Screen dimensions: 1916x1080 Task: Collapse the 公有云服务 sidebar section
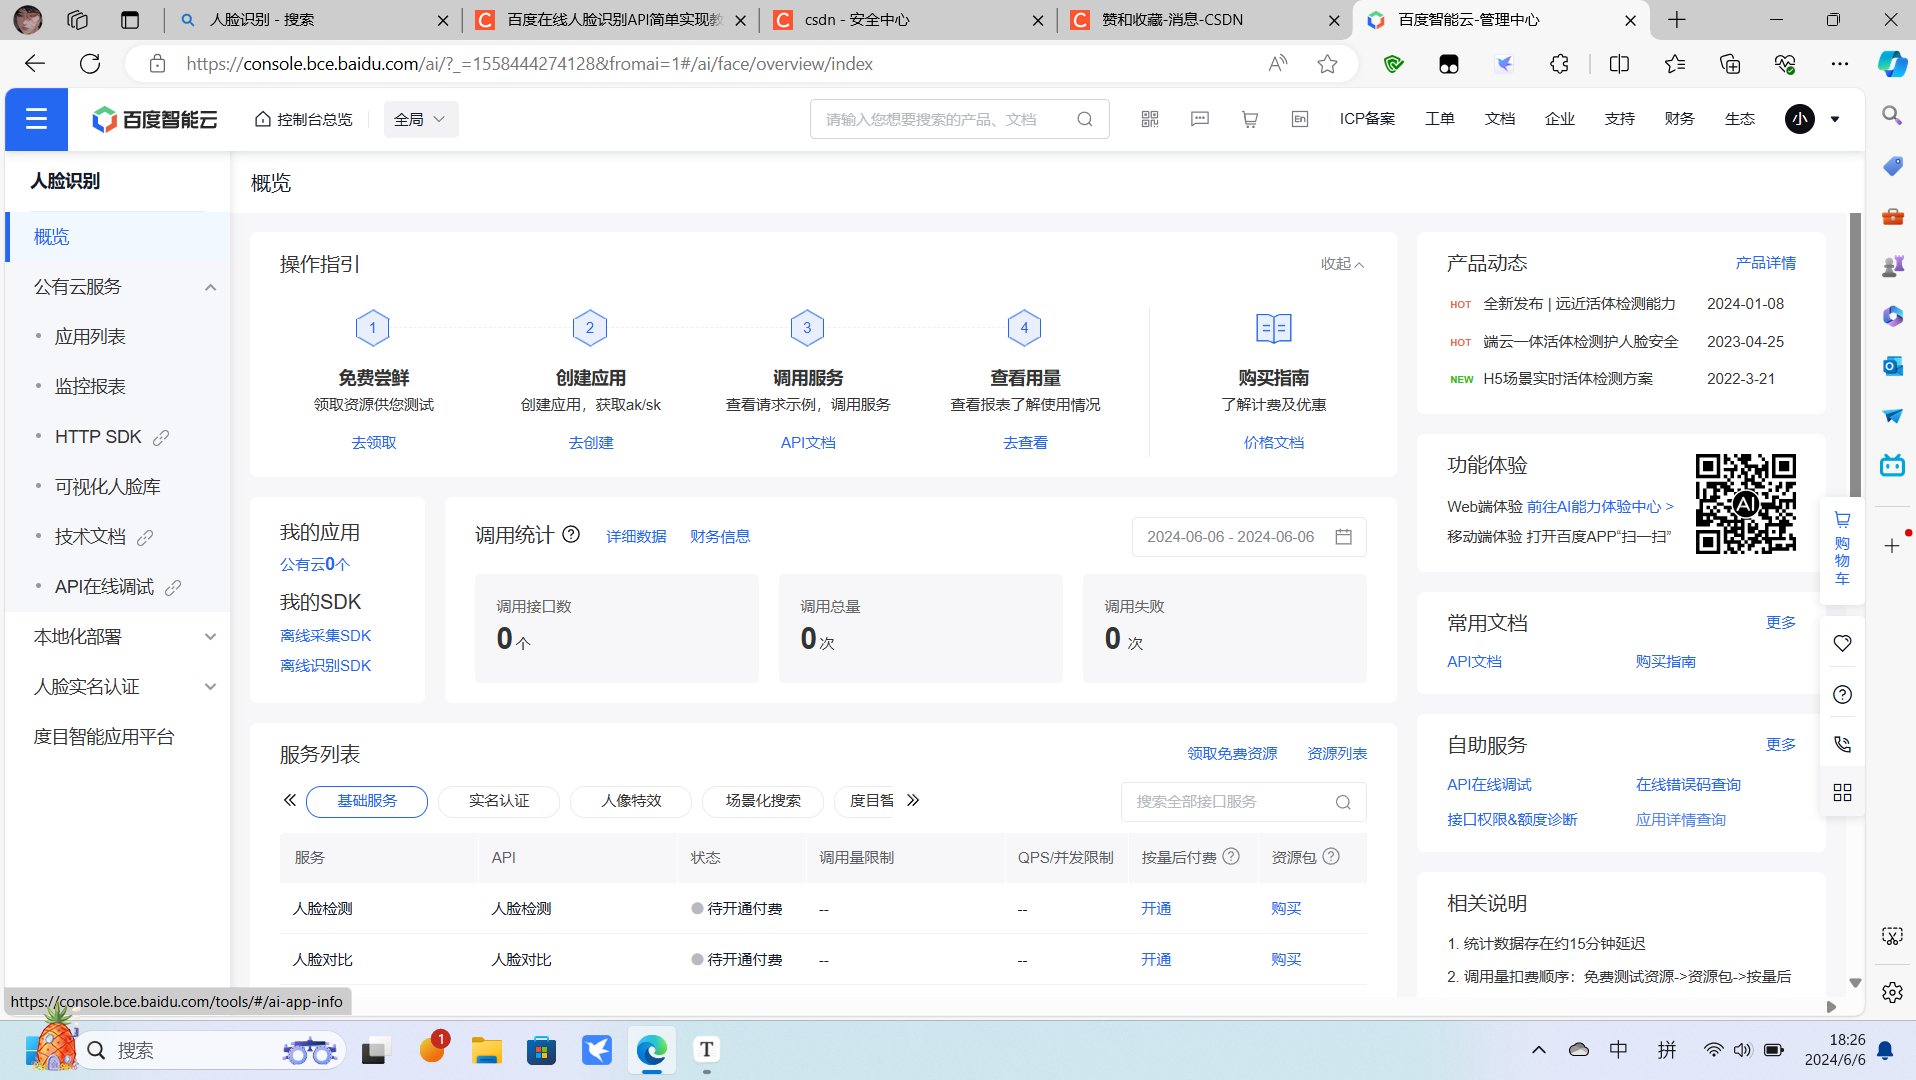tap(210, 287)
